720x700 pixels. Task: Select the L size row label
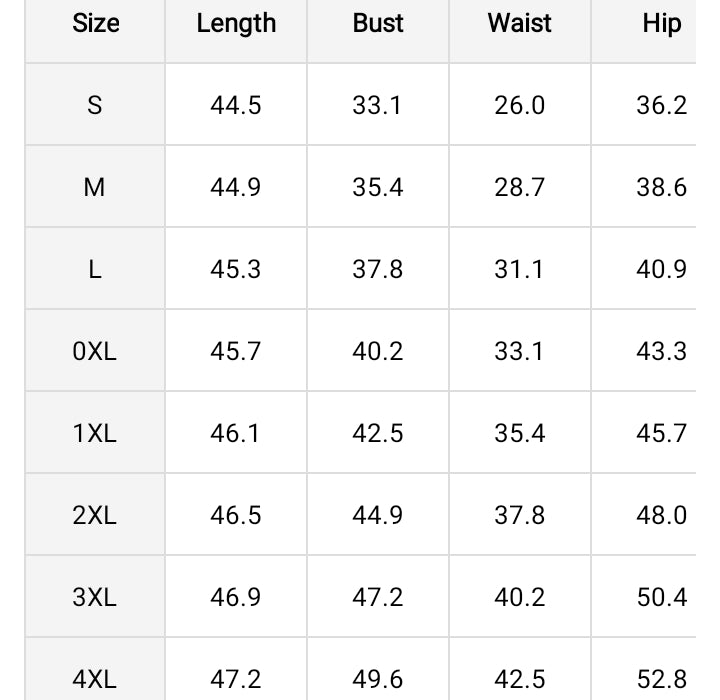(x=95, y=269)
